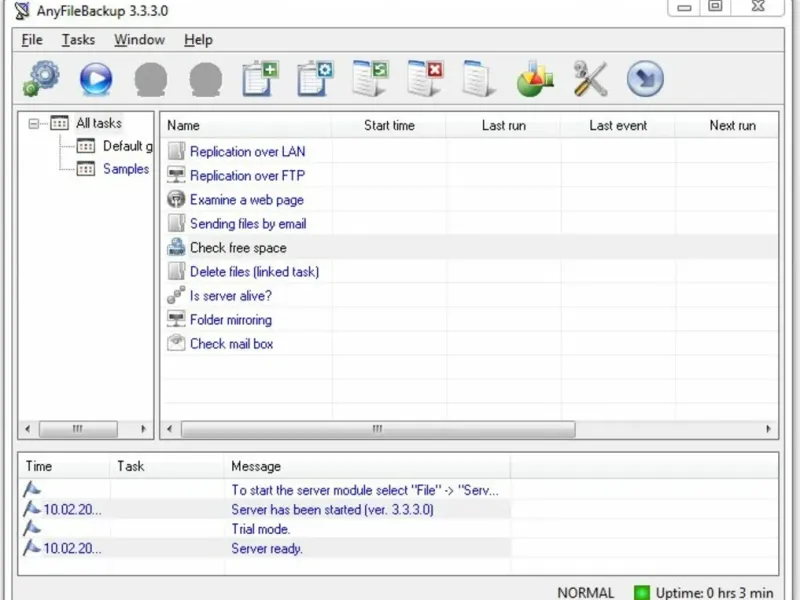Select the 'To start the server module' log message

[x=365, y=490]
